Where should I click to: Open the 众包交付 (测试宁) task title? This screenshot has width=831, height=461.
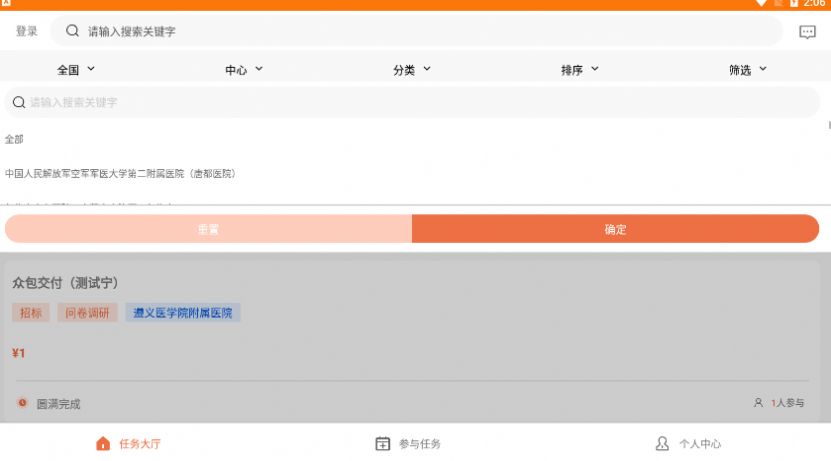65,282
